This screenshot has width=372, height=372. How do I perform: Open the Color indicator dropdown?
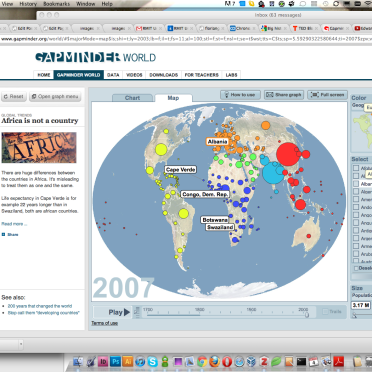click(362, 105)
